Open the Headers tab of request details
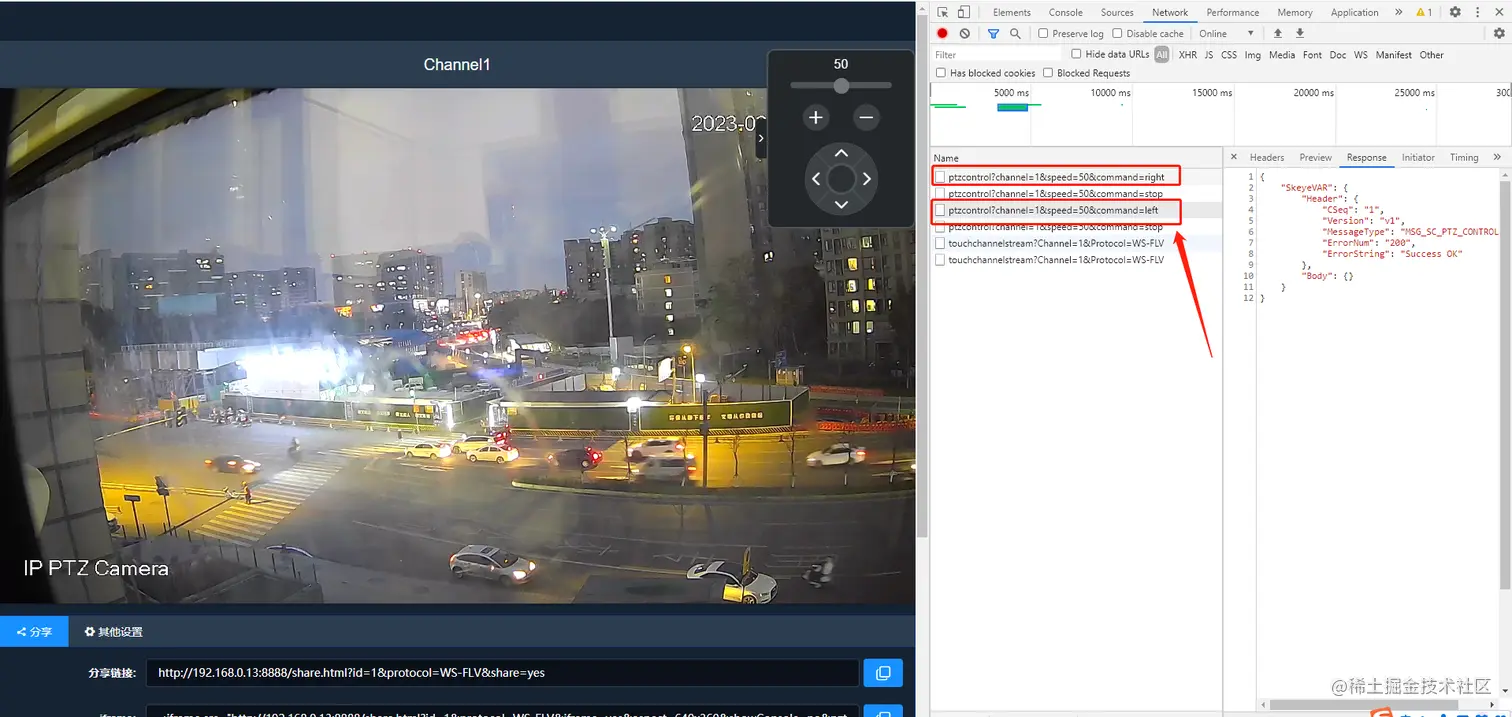Screen dimensions: 1512x717 1266,157
